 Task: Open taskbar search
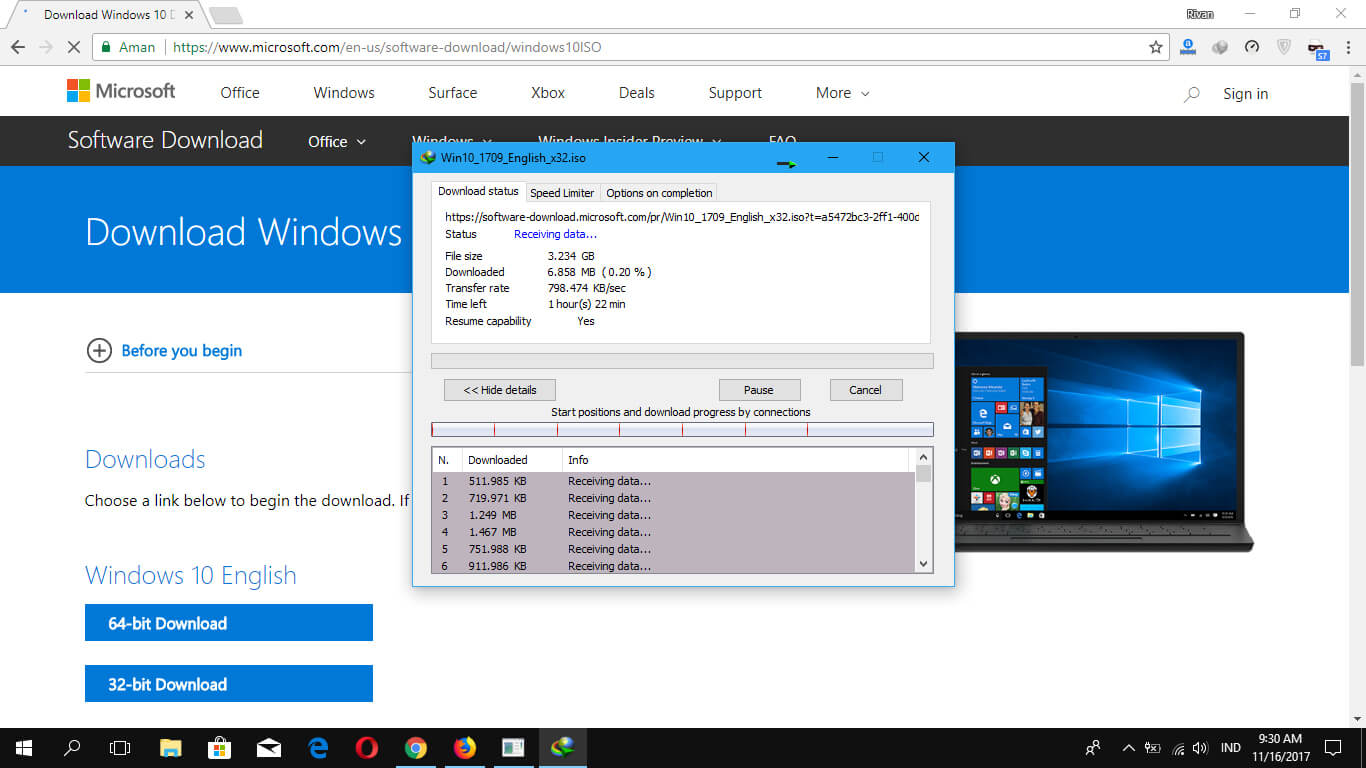[72, 747]
